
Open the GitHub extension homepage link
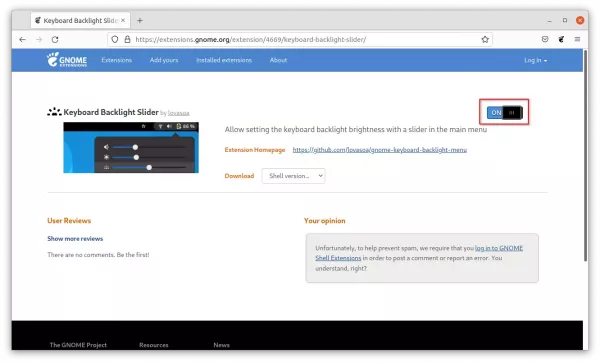coord(380,150)
